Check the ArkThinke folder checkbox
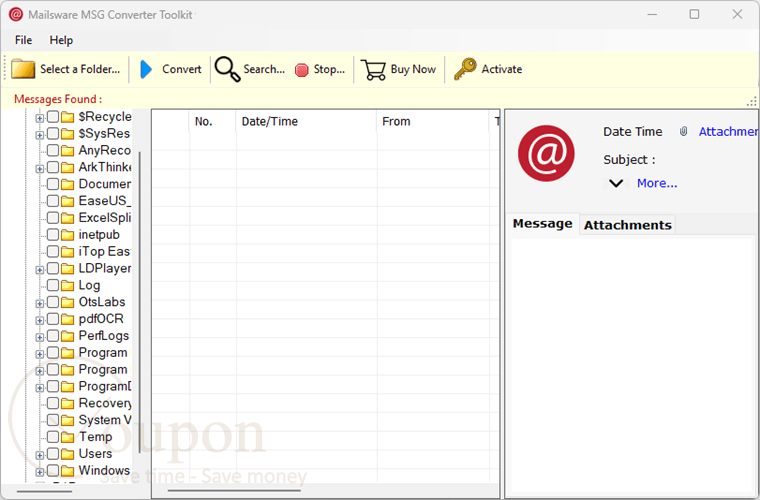 [53, 167]
